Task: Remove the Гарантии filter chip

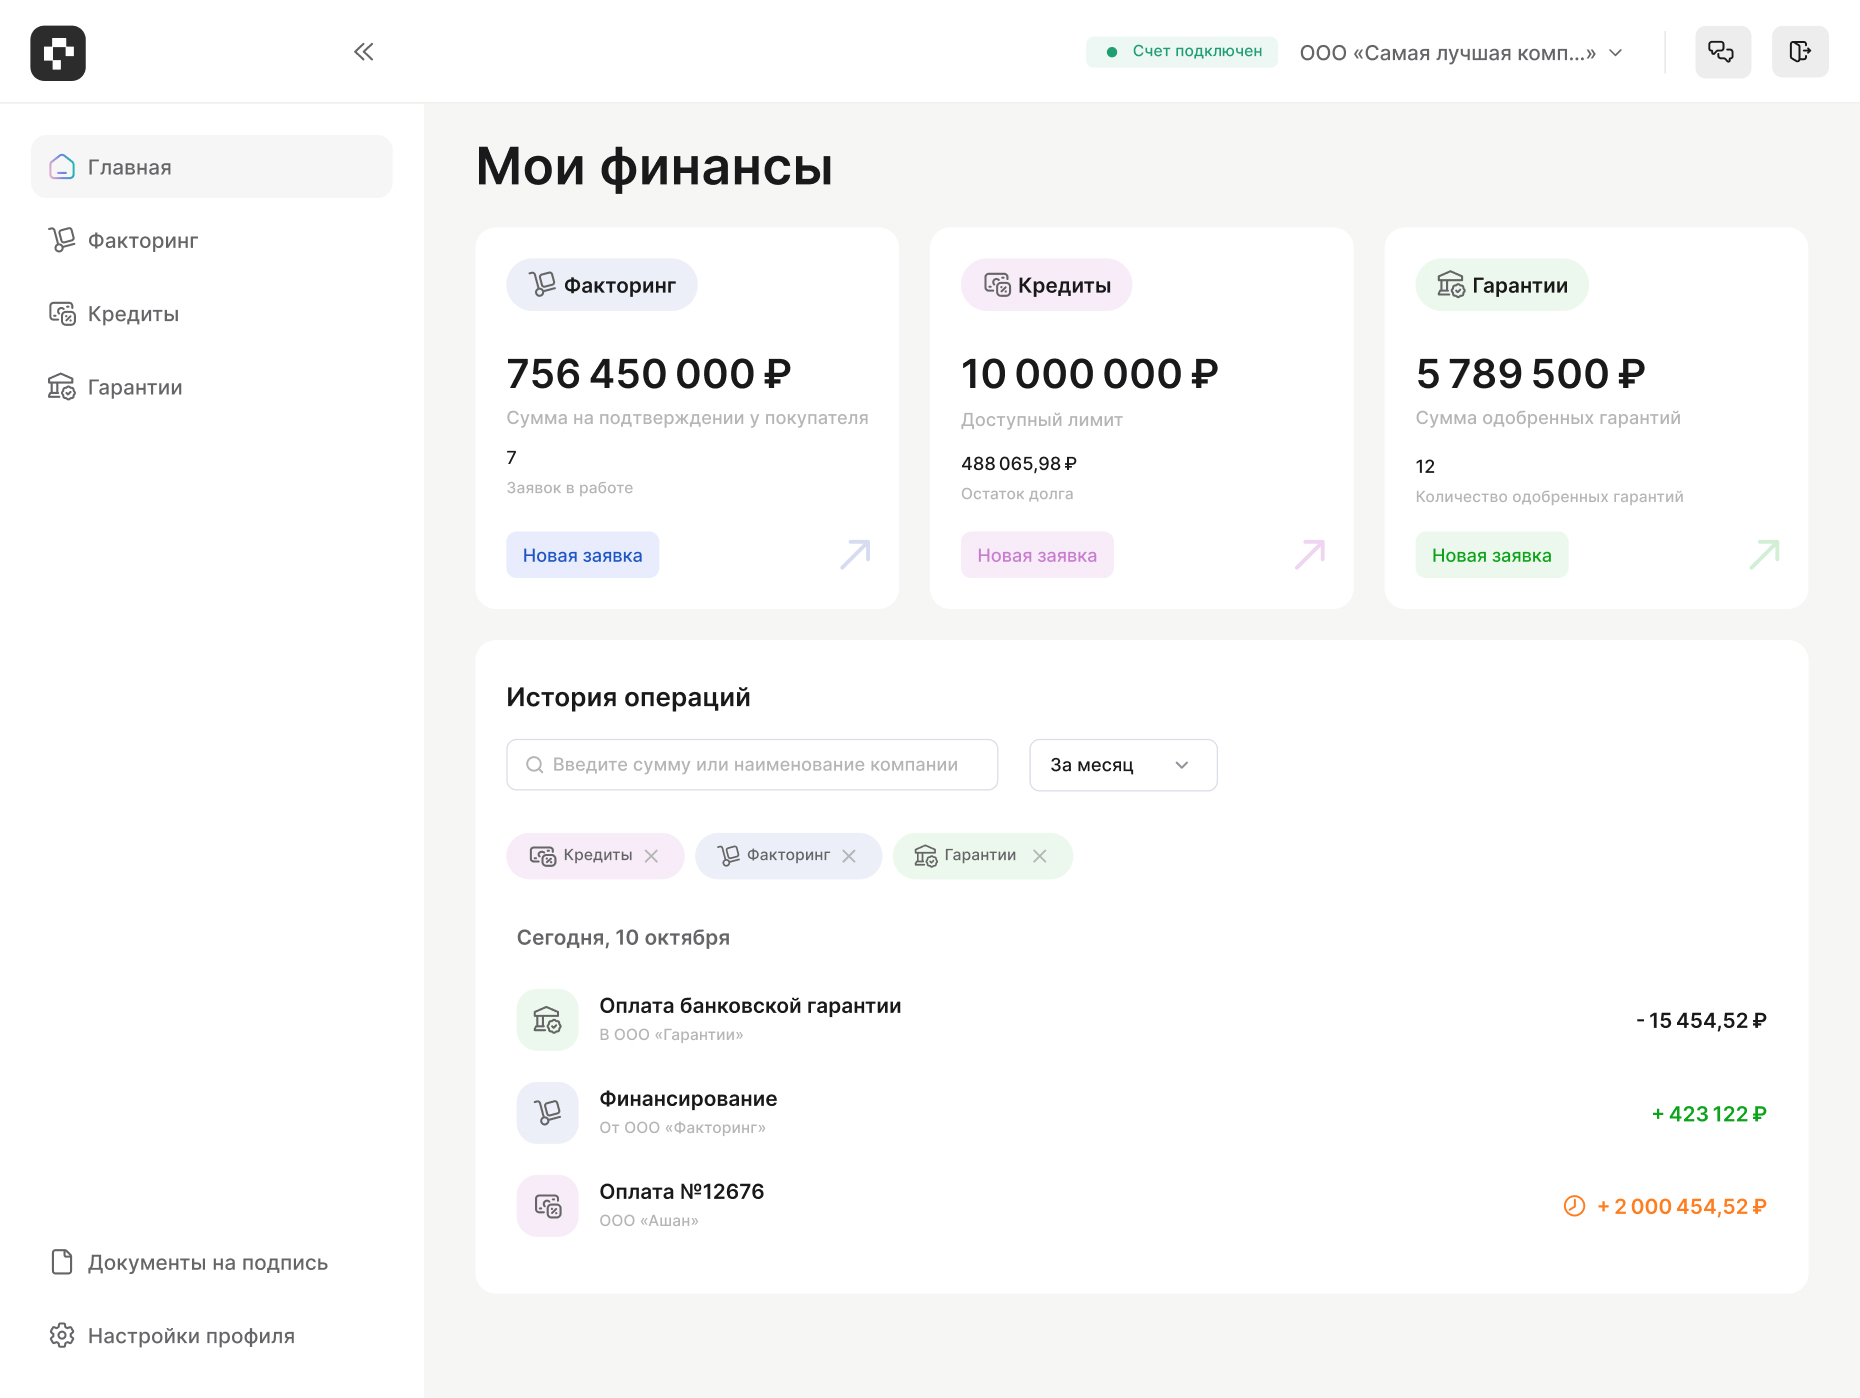Action: click(1040, 856)
